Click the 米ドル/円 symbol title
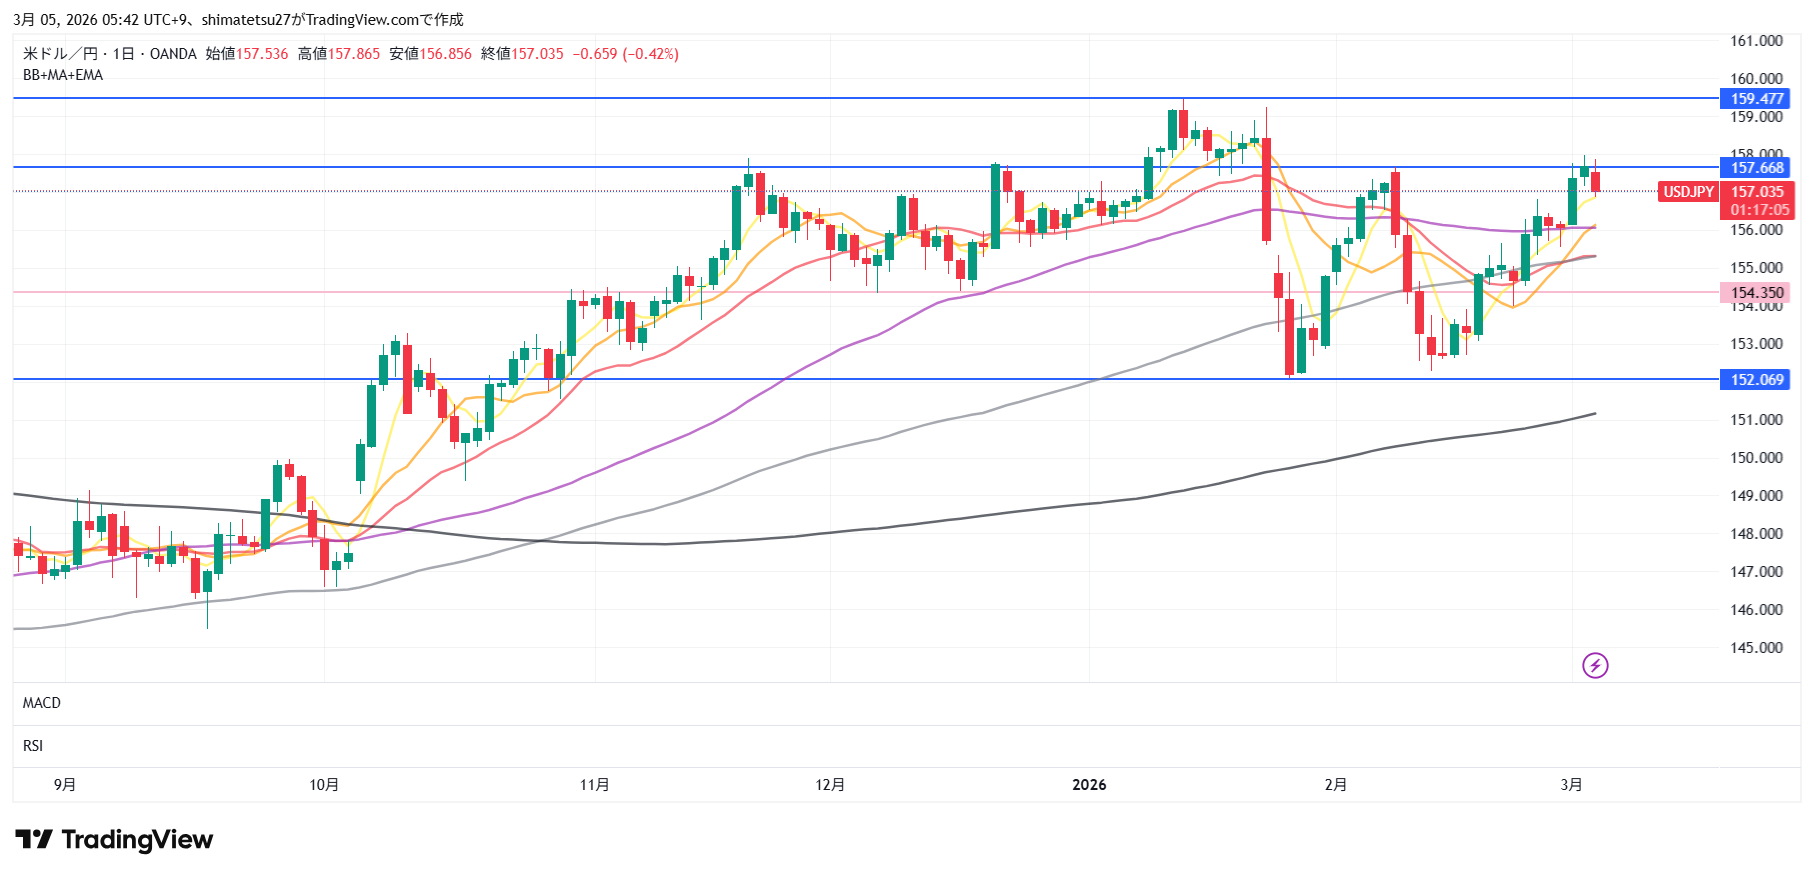Image resolution: width=1814 pixels, height=877 pixels. click(60, 54)
